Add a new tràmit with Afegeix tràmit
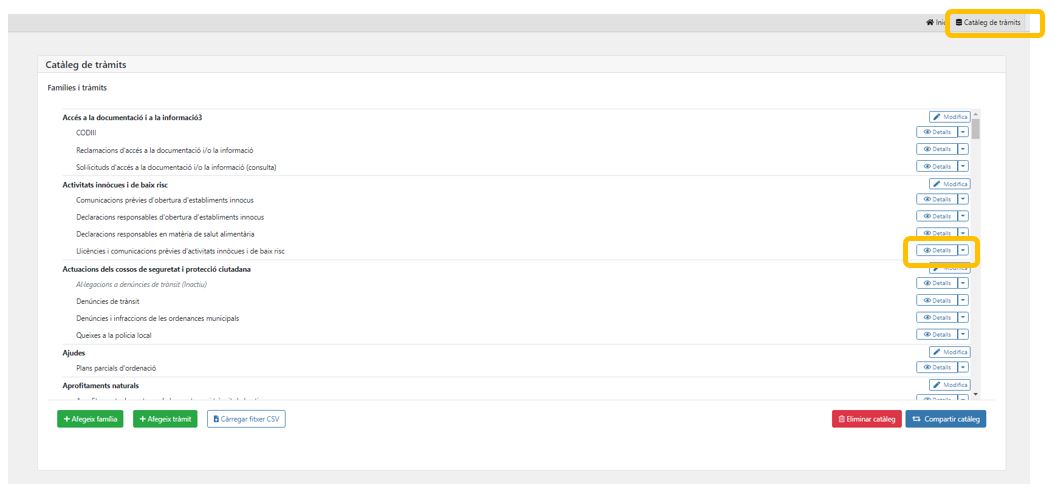 pyautogui.click(x=165, y=419)
